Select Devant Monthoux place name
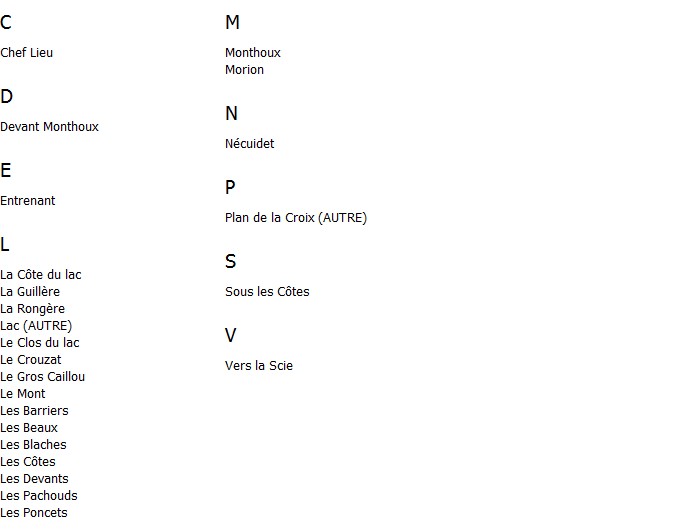The width and height of the screenshot is (675, 529). coord(50,127)
